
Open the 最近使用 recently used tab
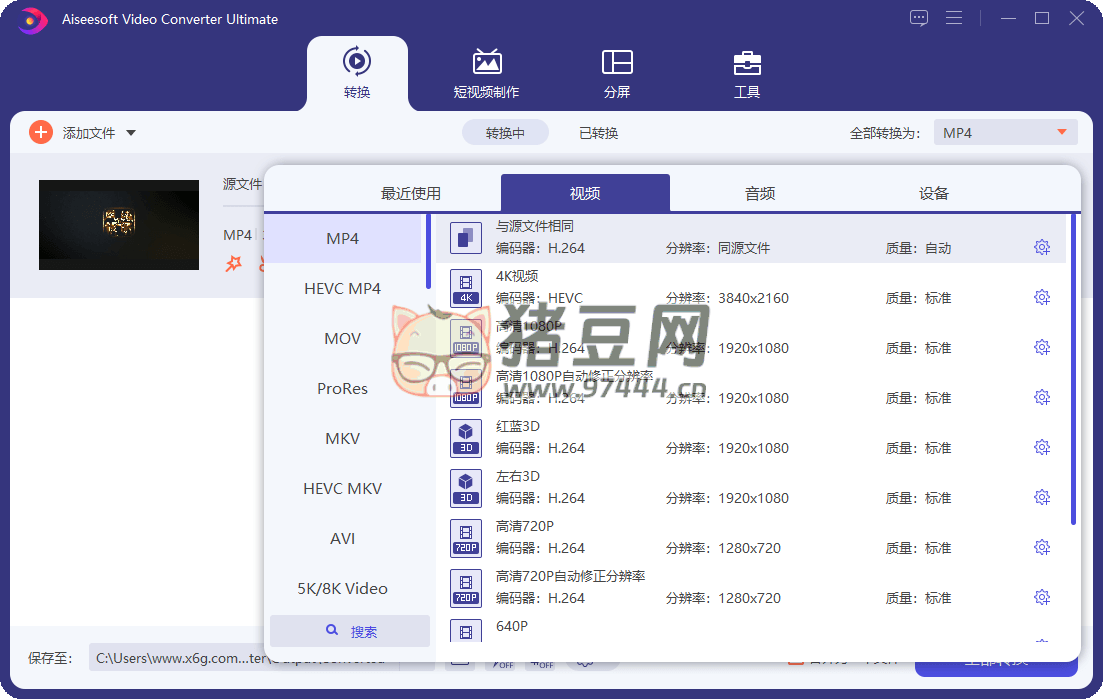(x=410, y=194)
